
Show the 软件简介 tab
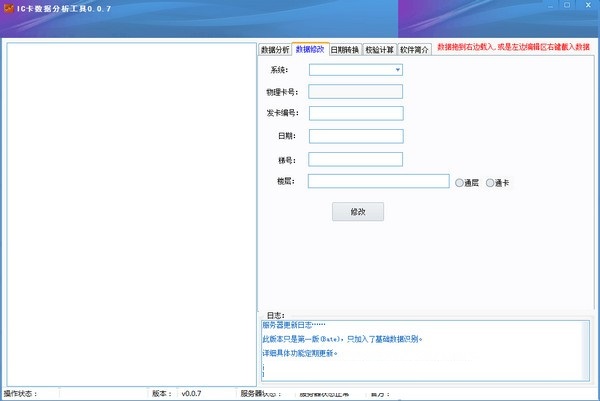[x=414, y=49]
